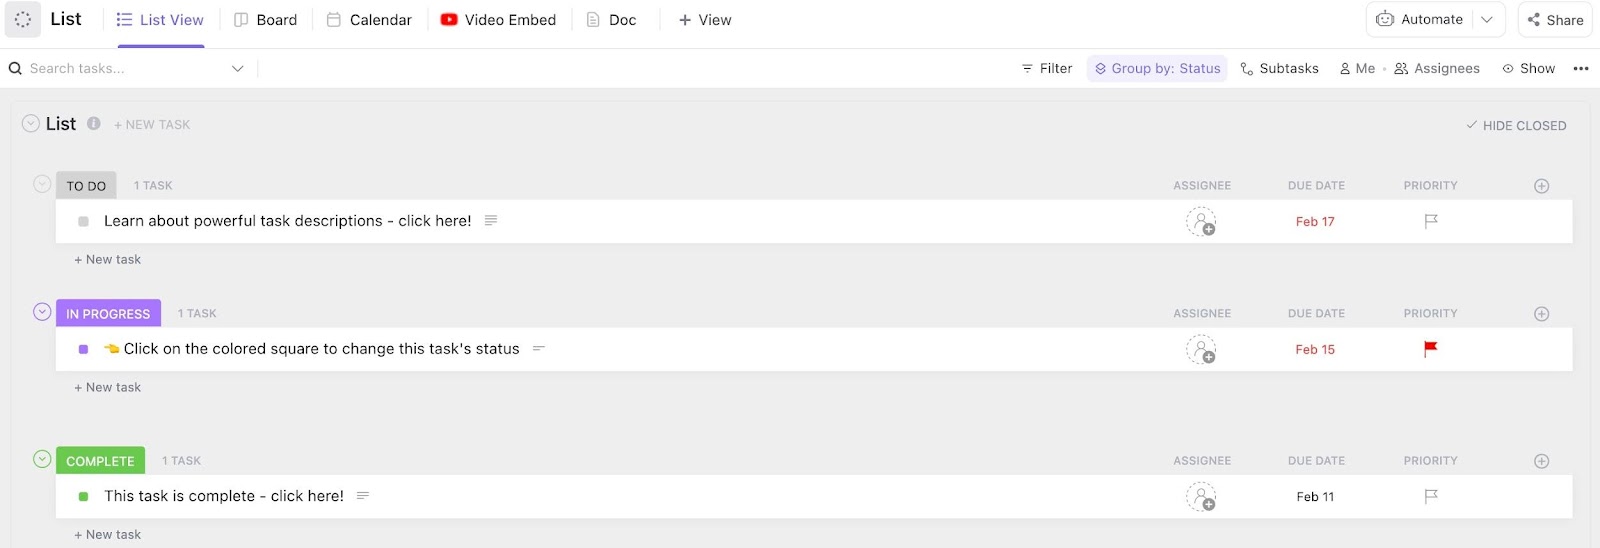
Task: Click the info icon next to List heading
Action: pyautogui.click(x=94, y=124)
